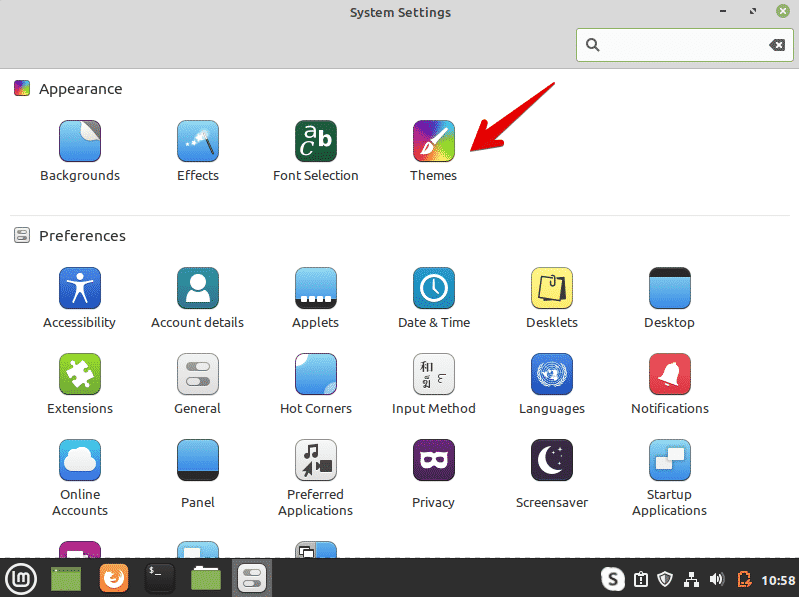Open network connections tray icon
The height and width of the screenshot is (597, 799).
(x=691, y=579)
